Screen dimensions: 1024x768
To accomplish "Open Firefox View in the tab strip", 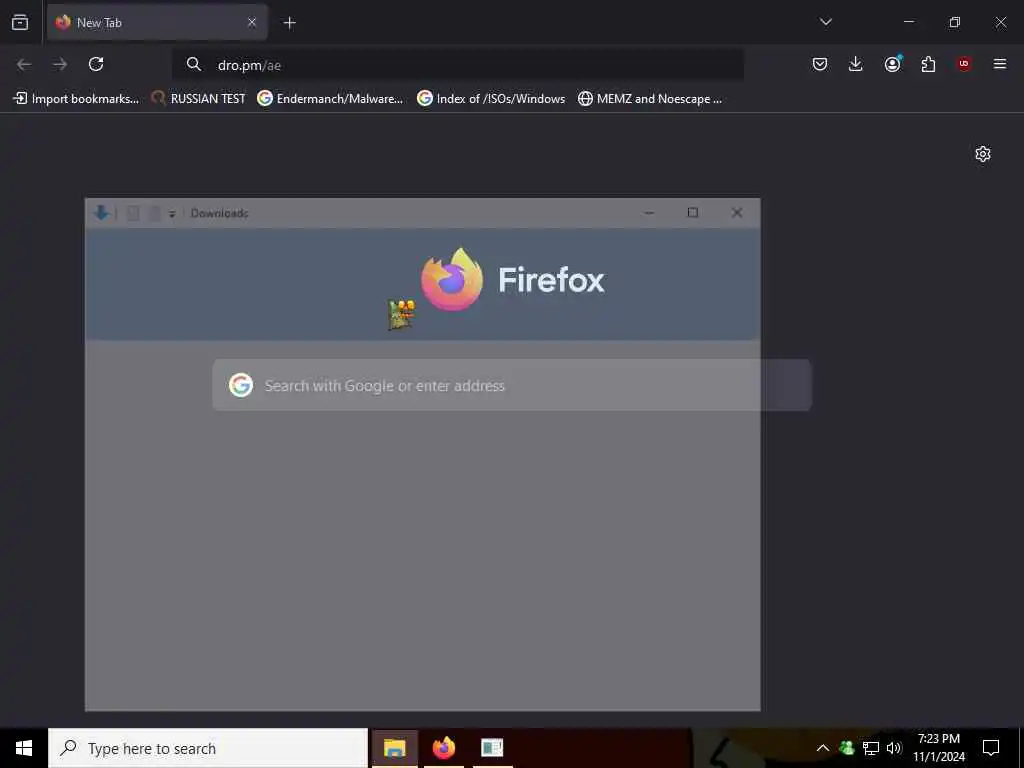I will click(20, 22).
